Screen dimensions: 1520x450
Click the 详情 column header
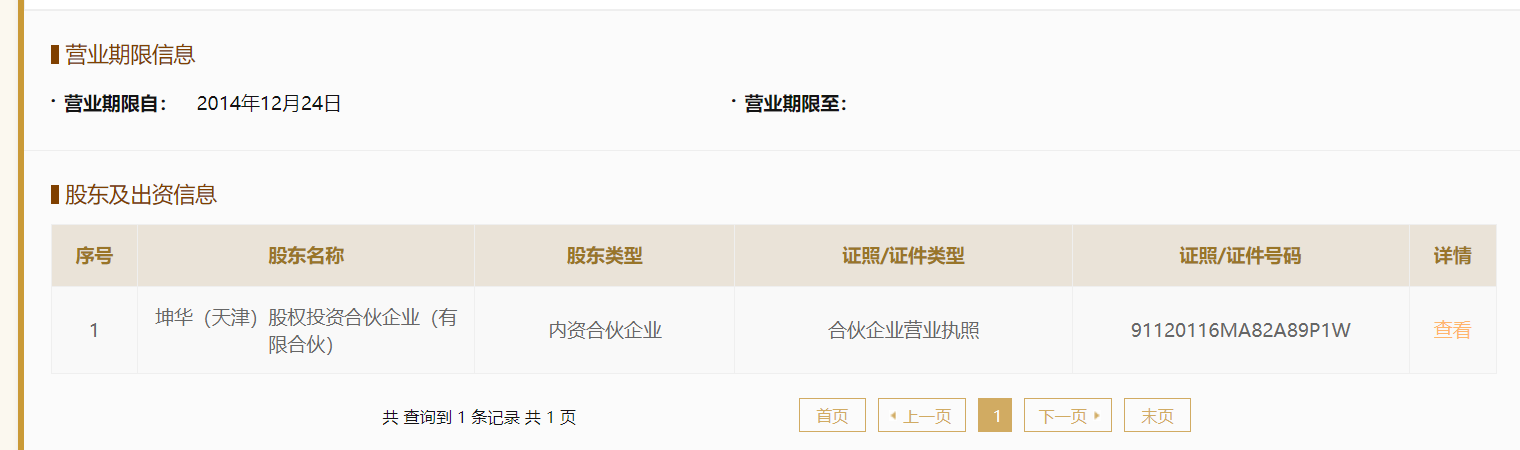click(1452, 256)
